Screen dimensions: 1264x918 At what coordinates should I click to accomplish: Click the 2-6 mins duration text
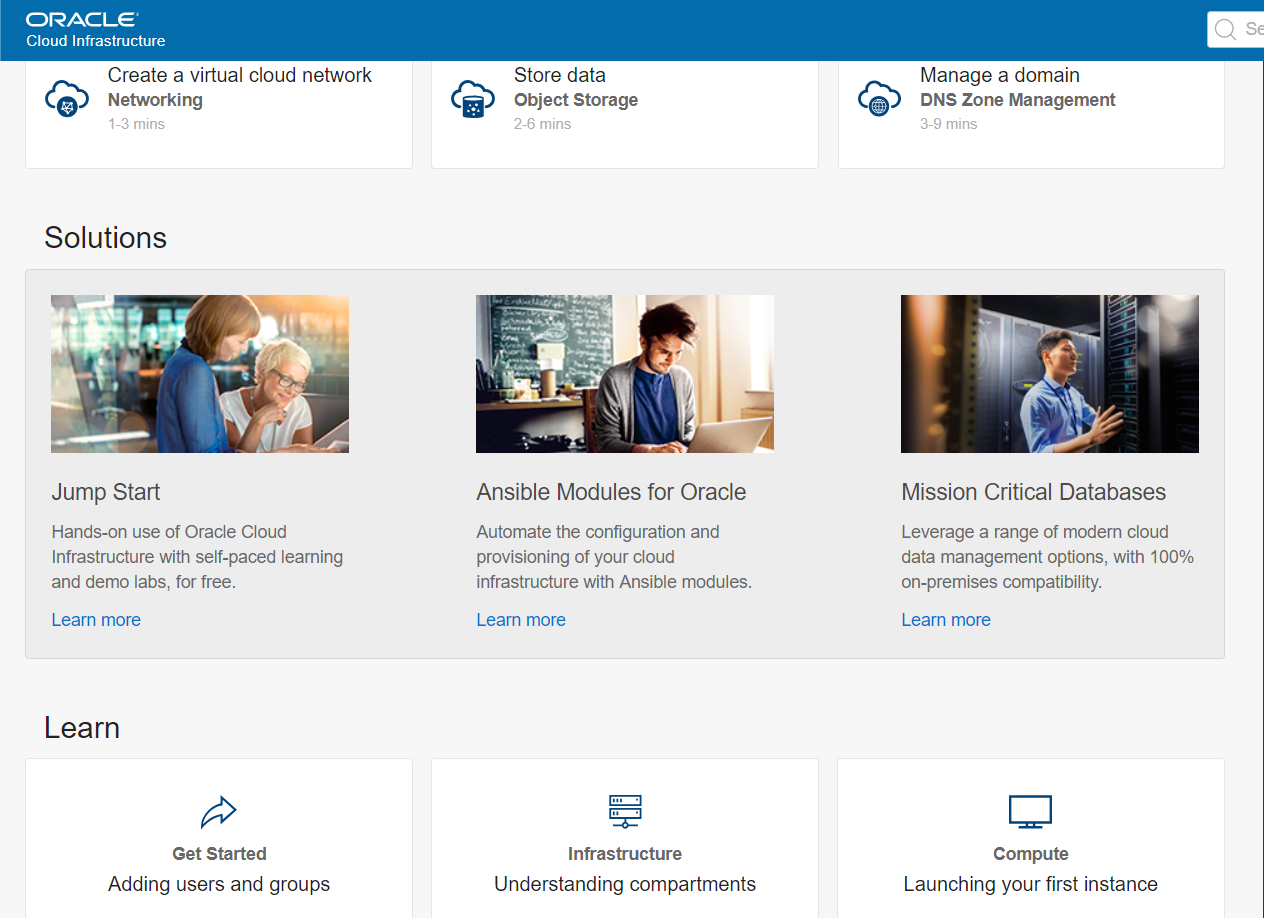pyautogui.click(x=543, y=124)
